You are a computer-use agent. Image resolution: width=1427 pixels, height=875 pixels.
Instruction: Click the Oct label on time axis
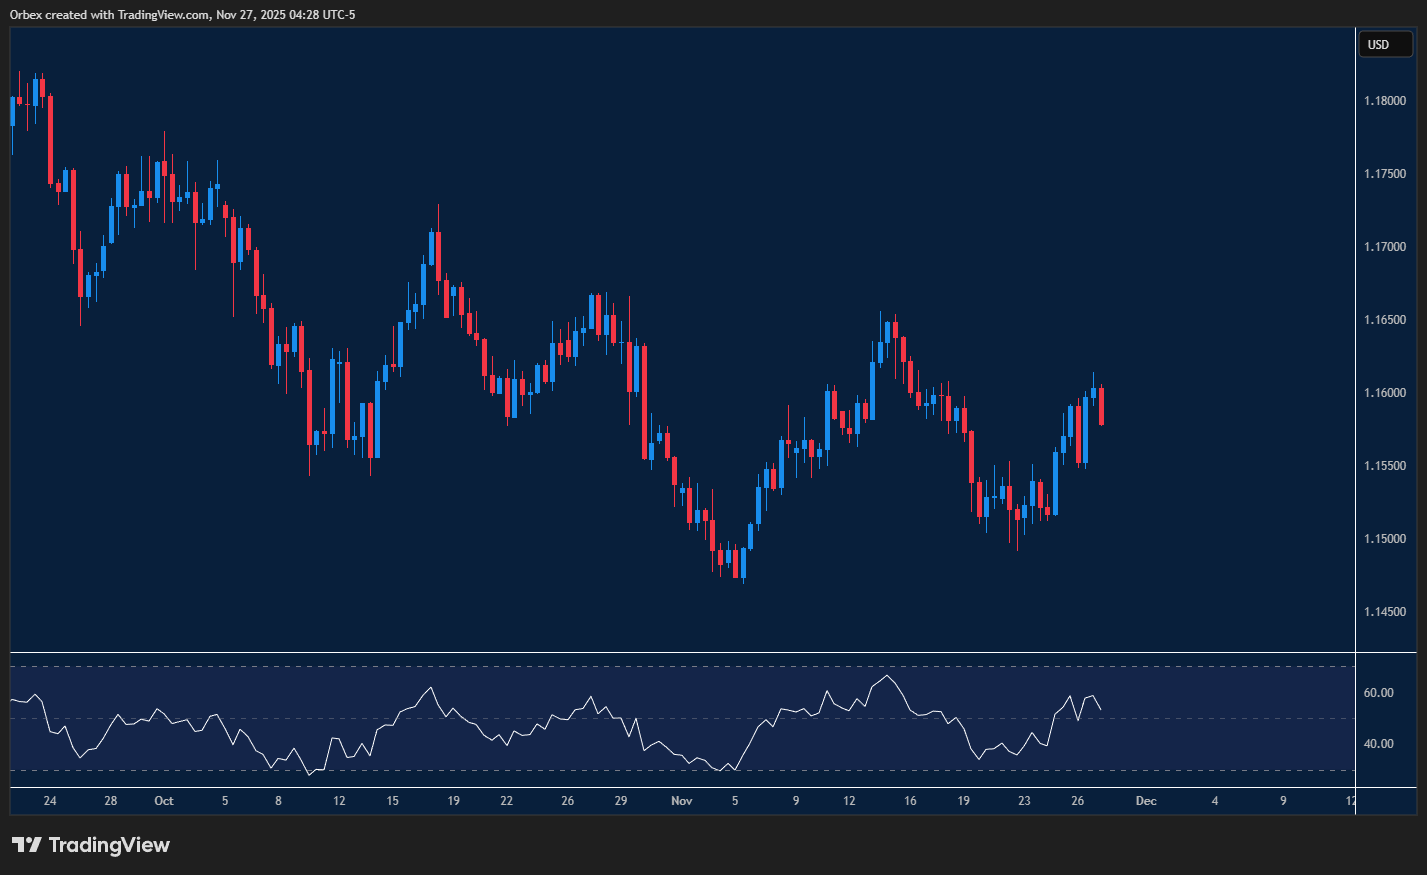tap(164, 801)
